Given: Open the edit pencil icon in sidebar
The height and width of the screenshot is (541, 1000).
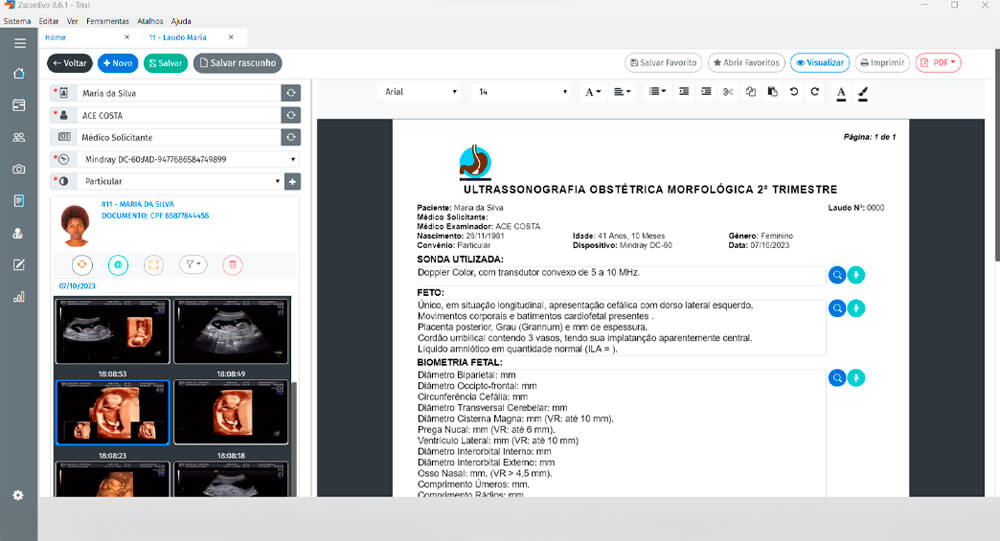Looking at the screenshot, I should (19, 265).
